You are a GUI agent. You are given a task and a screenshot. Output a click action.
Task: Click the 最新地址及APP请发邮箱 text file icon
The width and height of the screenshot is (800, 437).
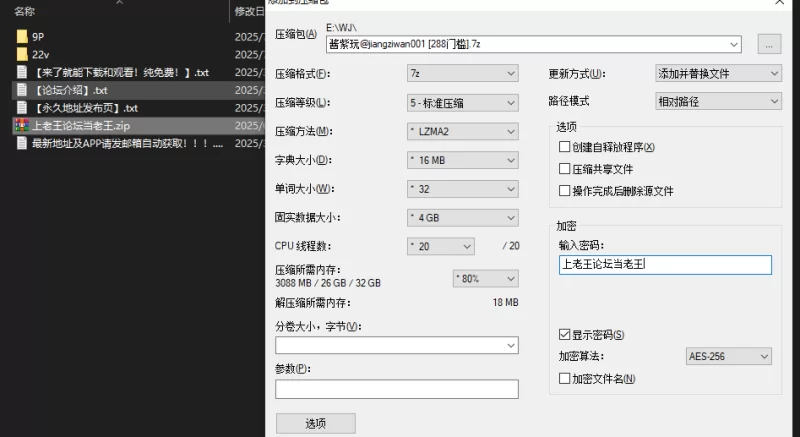coord(22,143)
